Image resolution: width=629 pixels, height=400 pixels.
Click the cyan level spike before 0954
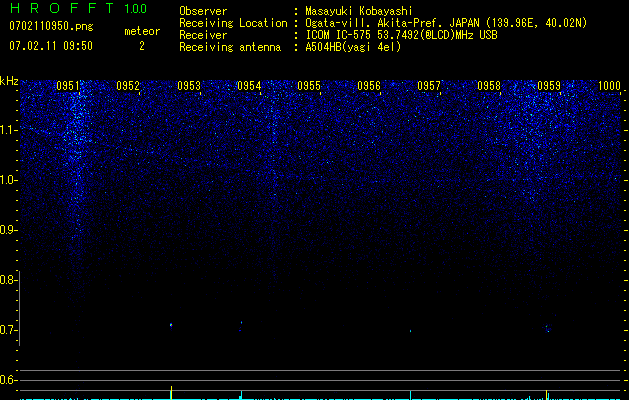pos(241,395)
